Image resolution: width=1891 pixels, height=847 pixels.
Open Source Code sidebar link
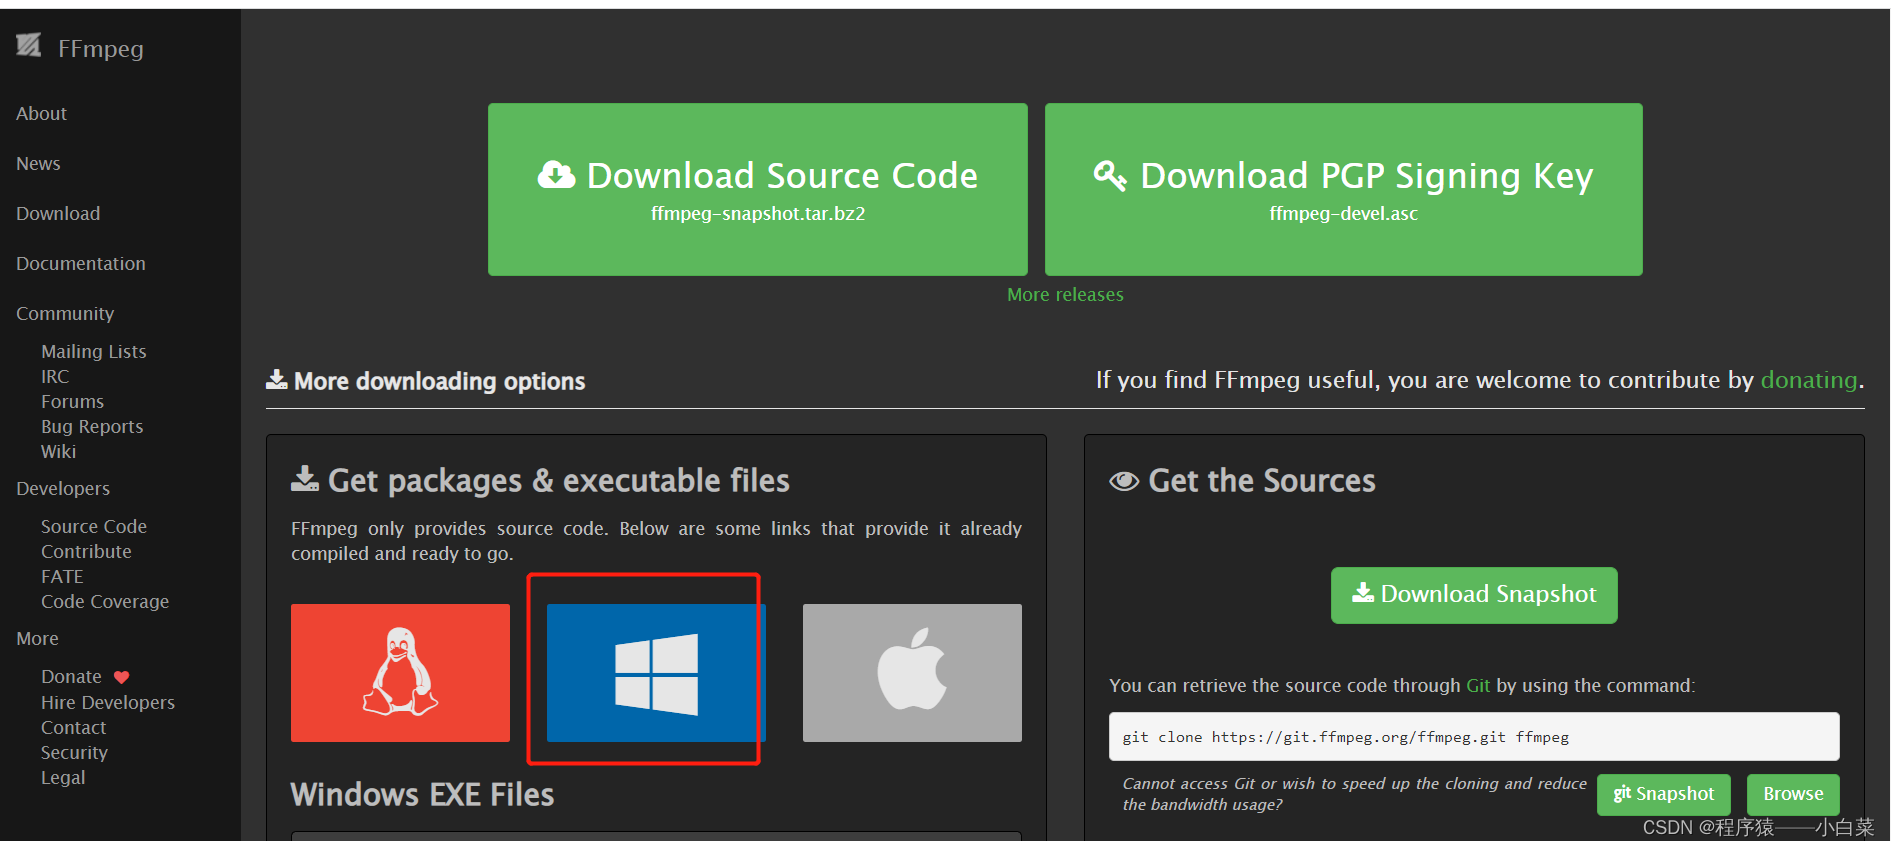tap(94, 527)
